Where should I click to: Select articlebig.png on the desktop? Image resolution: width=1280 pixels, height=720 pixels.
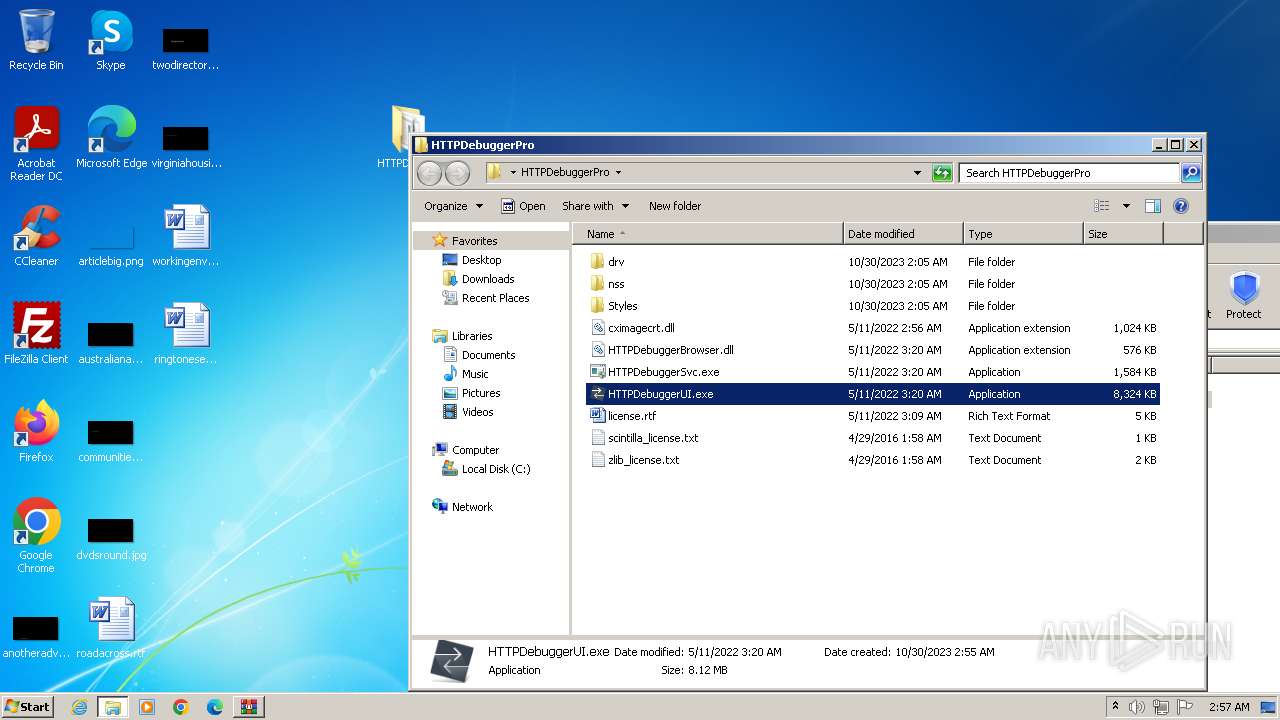pyautogui.click(x=111, y=244)
